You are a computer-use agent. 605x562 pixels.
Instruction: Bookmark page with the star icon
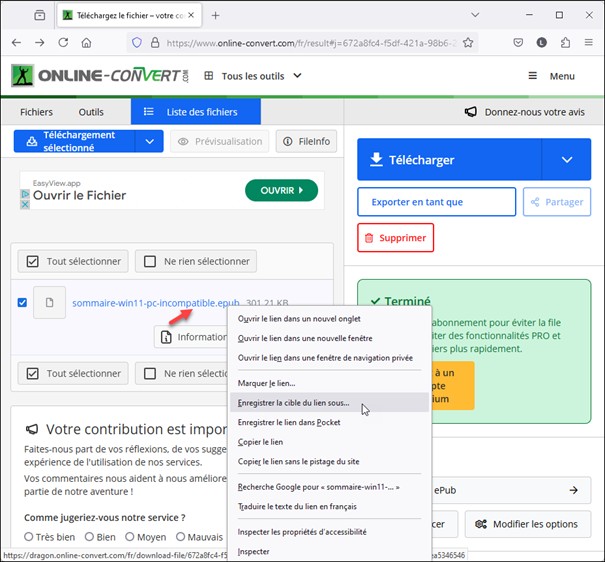(468, 43)
